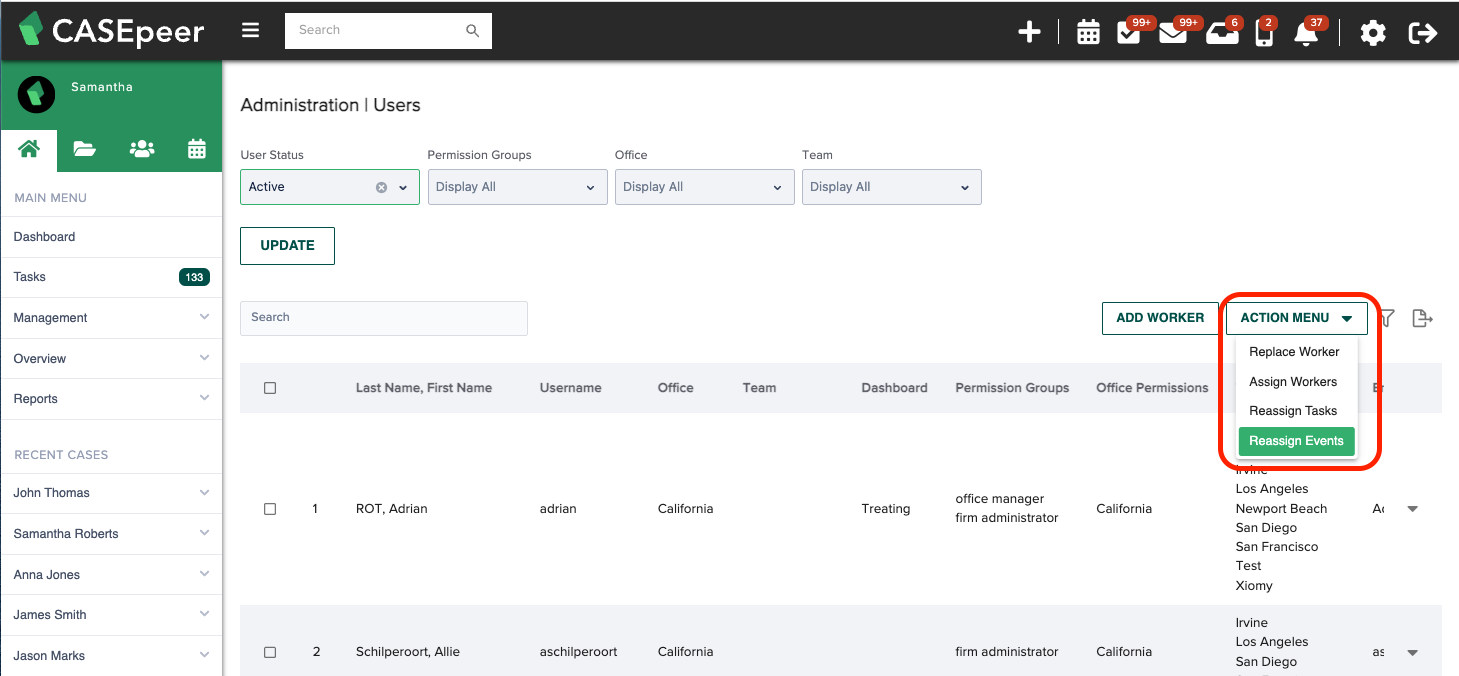1459x676 pixels.
Task: Open tasks checkmark icon with 99+ badge
Action: 1128,32
